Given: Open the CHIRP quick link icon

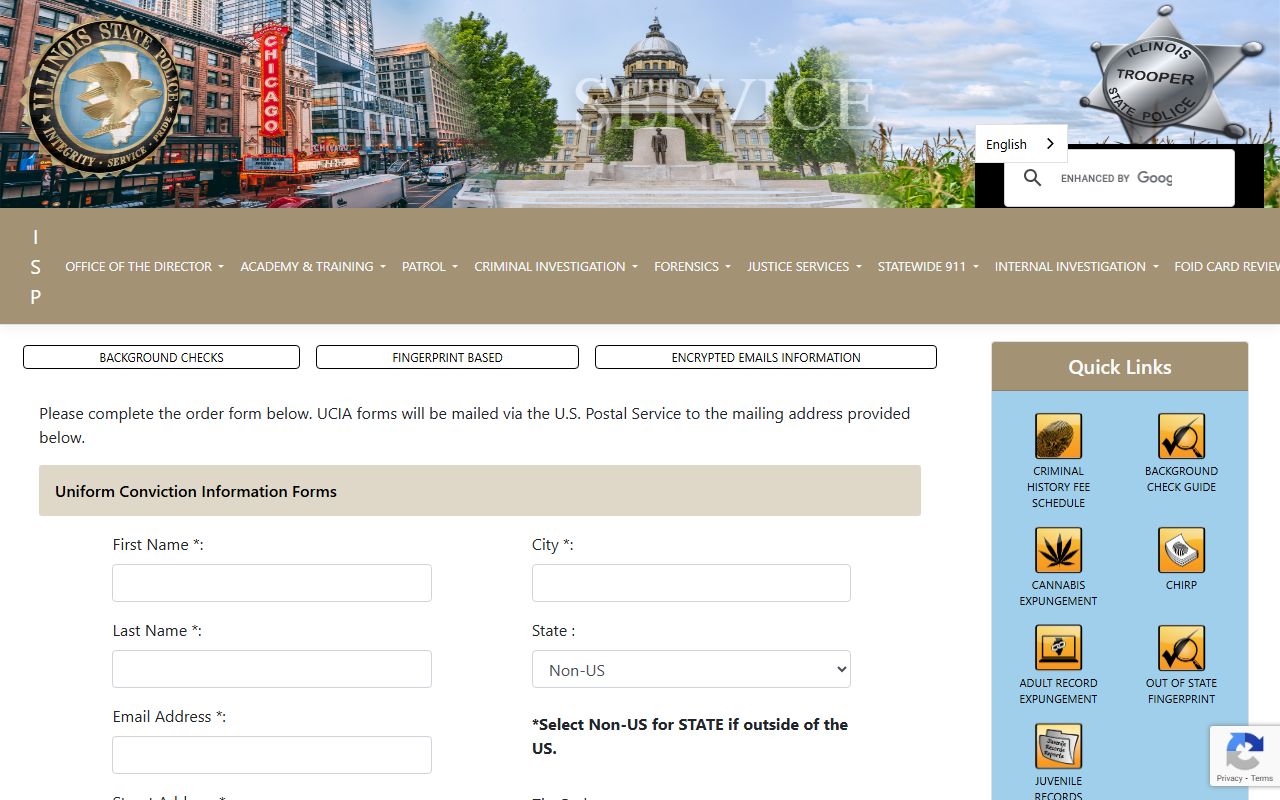Looking at the screenshot, I should coord(1181,550).
